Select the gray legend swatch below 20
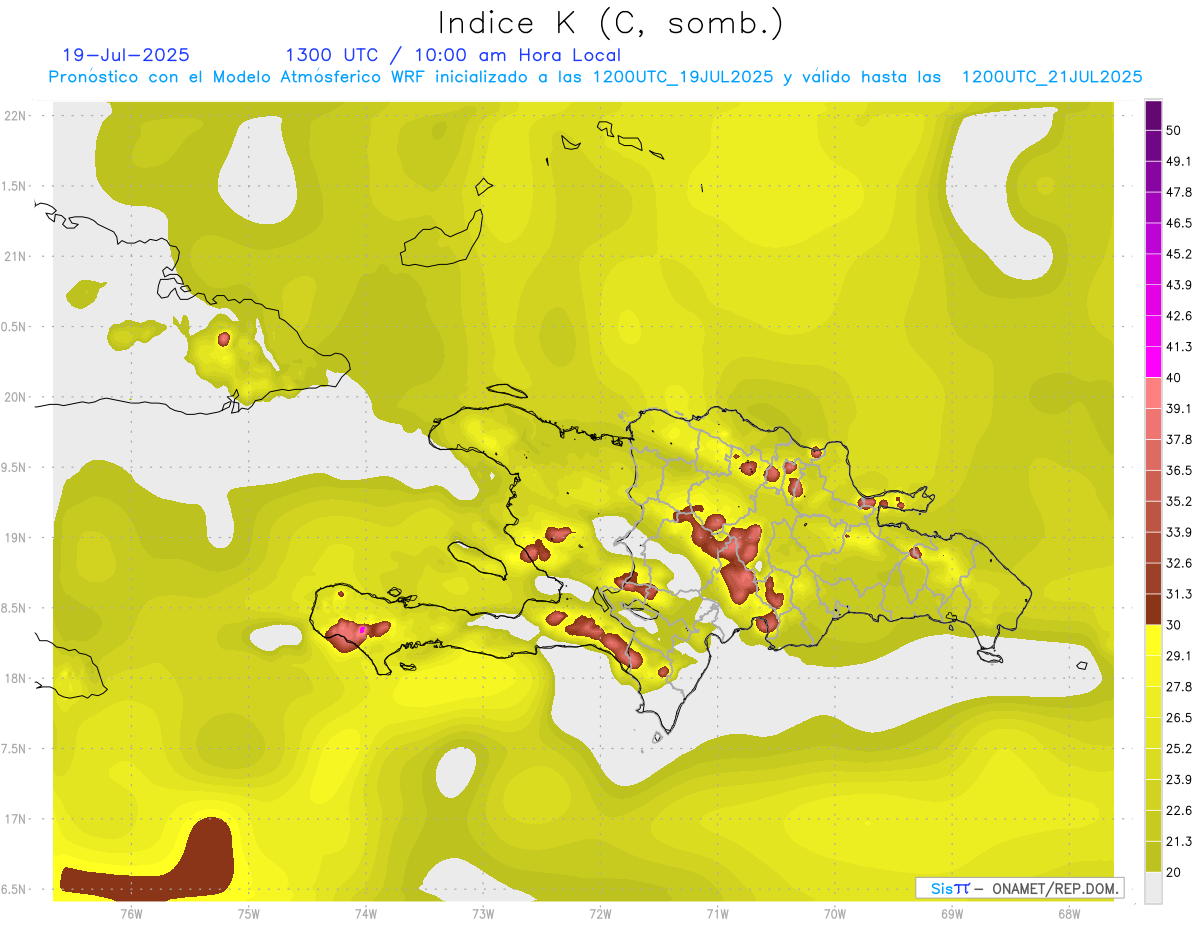 tap(1153, 887)
